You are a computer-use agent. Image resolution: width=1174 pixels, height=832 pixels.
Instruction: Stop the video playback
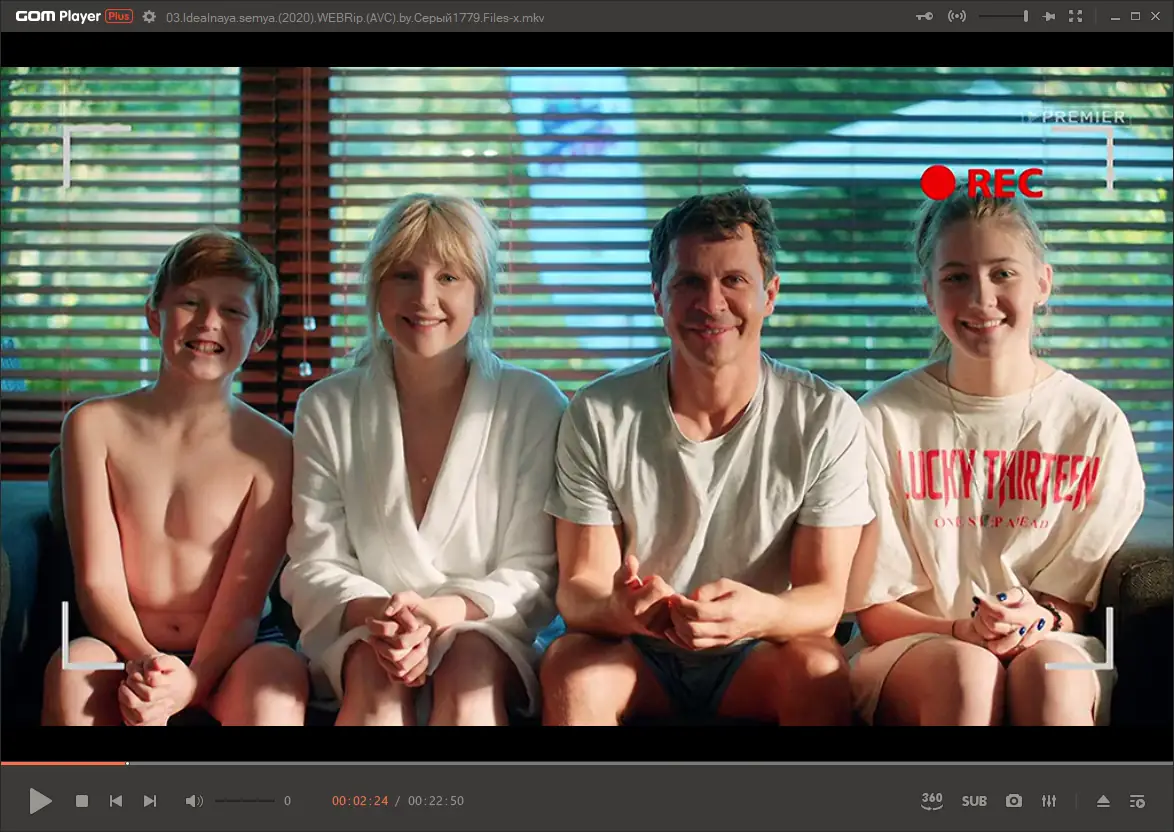click(82, 801)
